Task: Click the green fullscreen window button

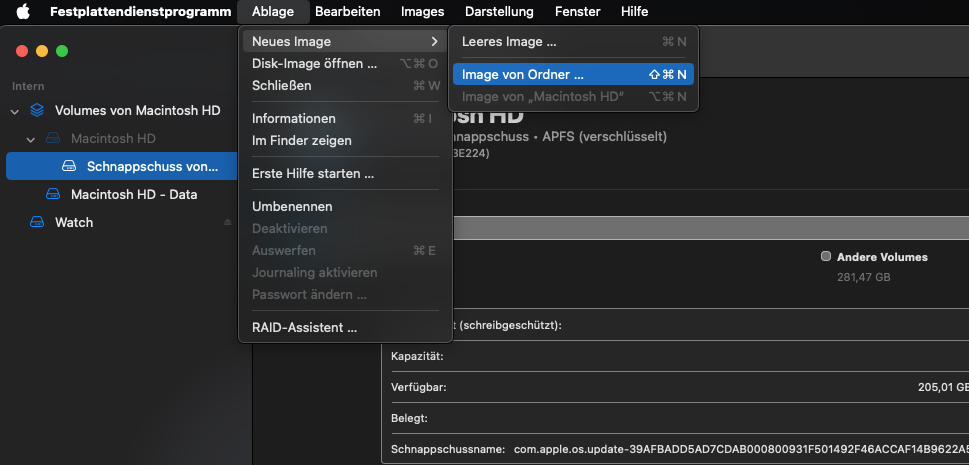Action: click(x=62, y=51)
